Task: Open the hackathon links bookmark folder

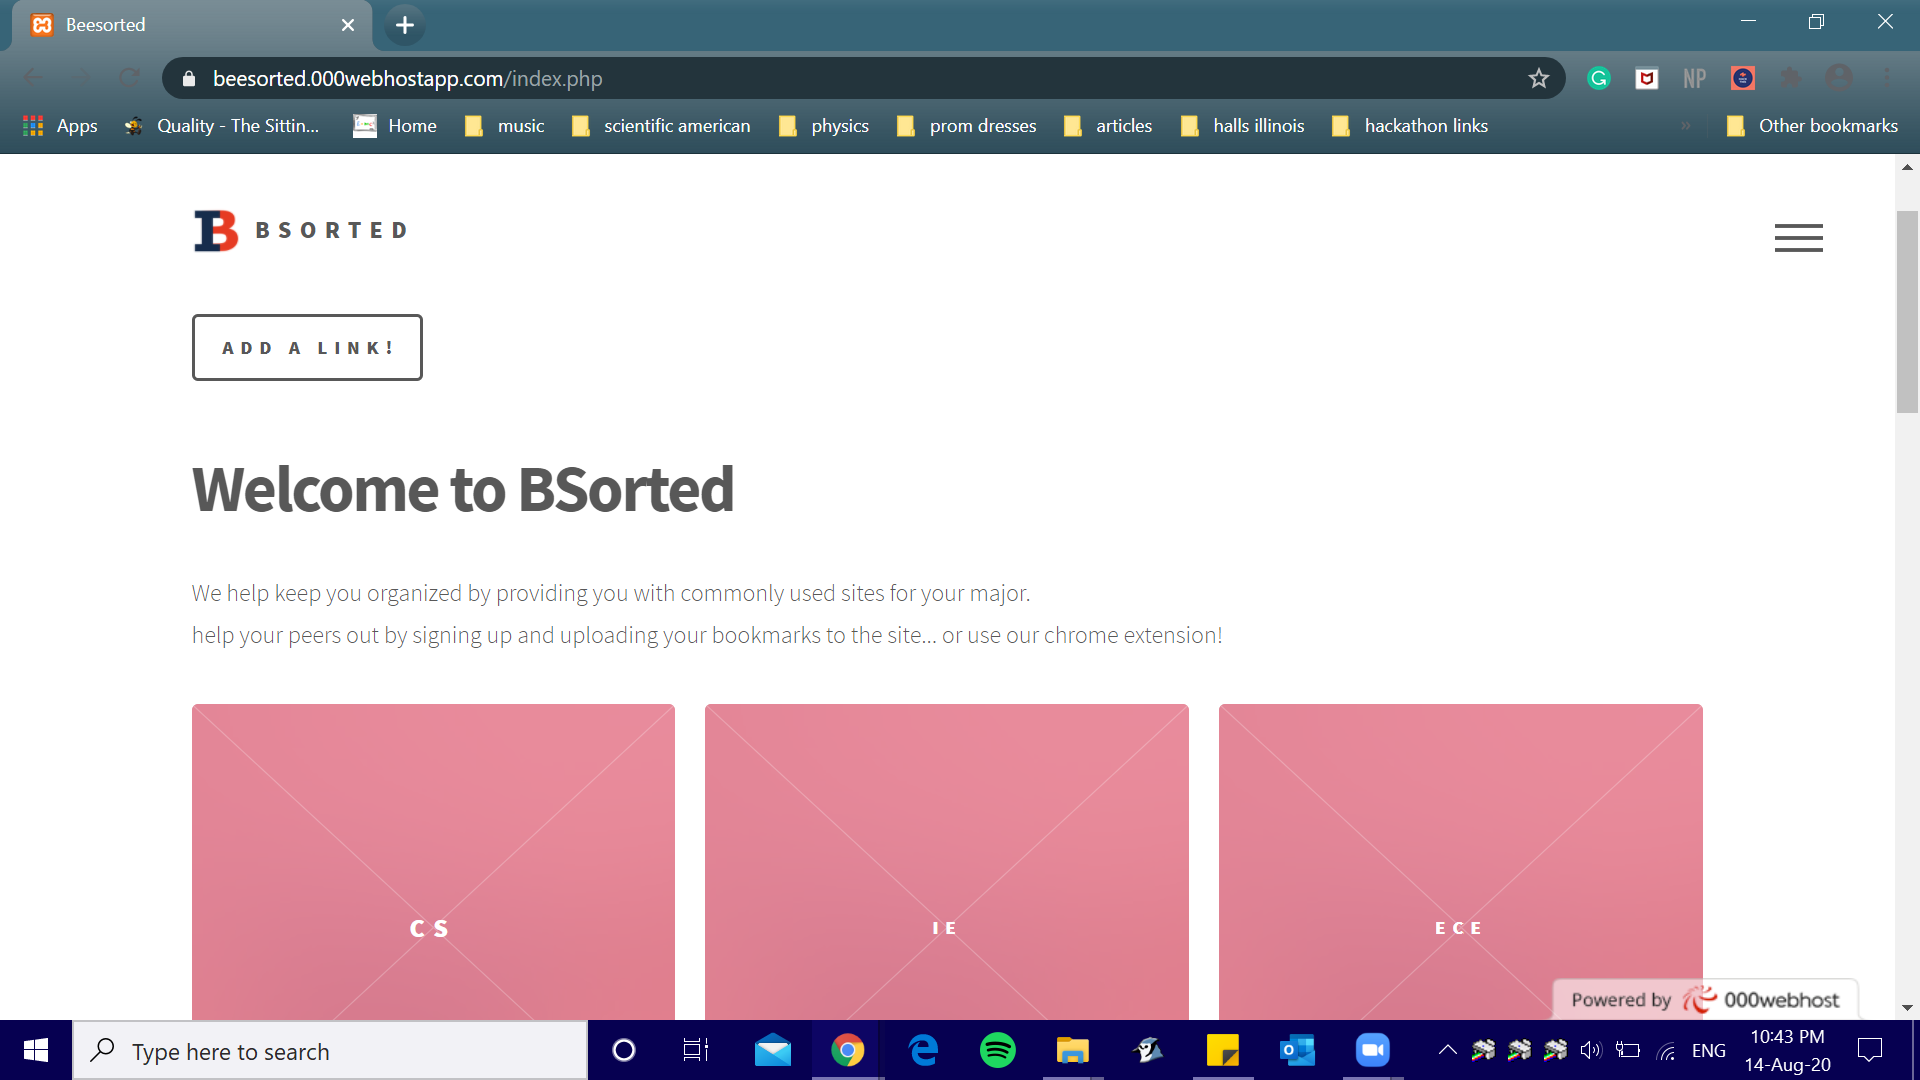Action: coord(1410,126)
